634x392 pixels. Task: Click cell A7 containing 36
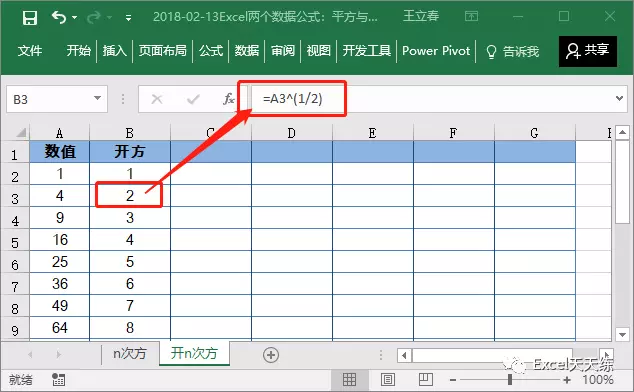[59, 284]
